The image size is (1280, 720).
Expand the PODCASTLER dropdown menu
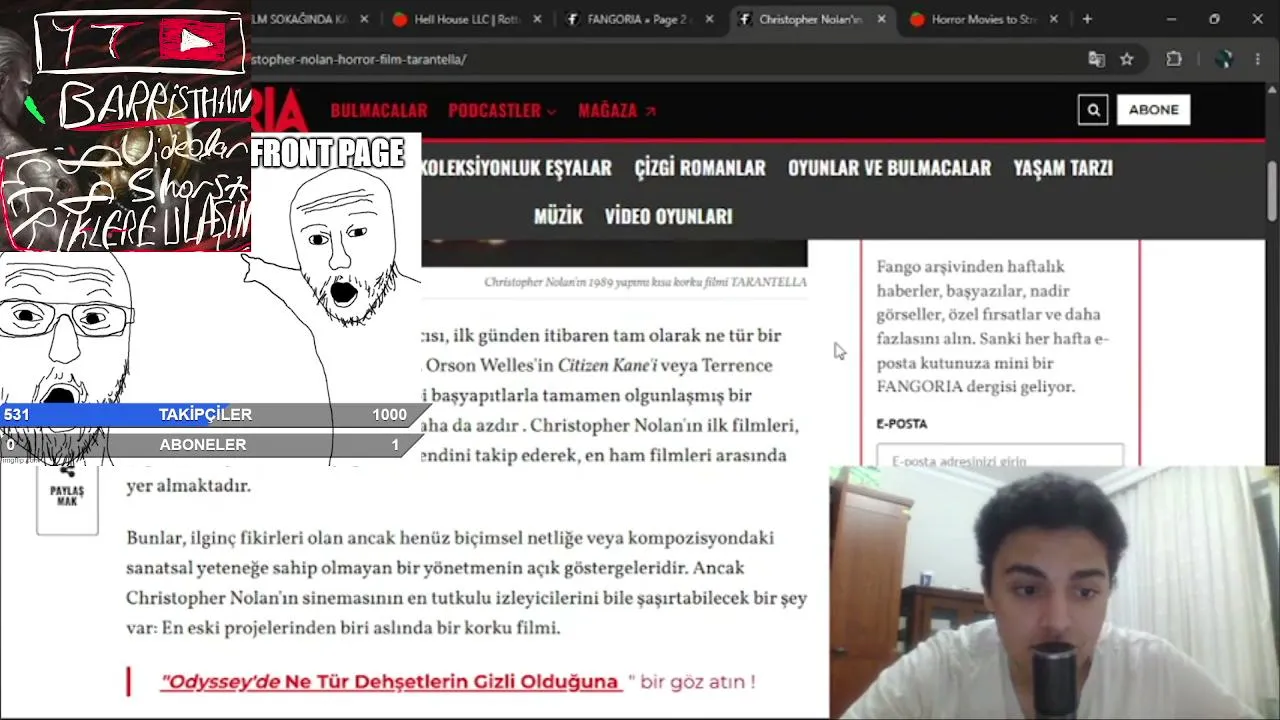pyautogui.click(x=502, y=111)
